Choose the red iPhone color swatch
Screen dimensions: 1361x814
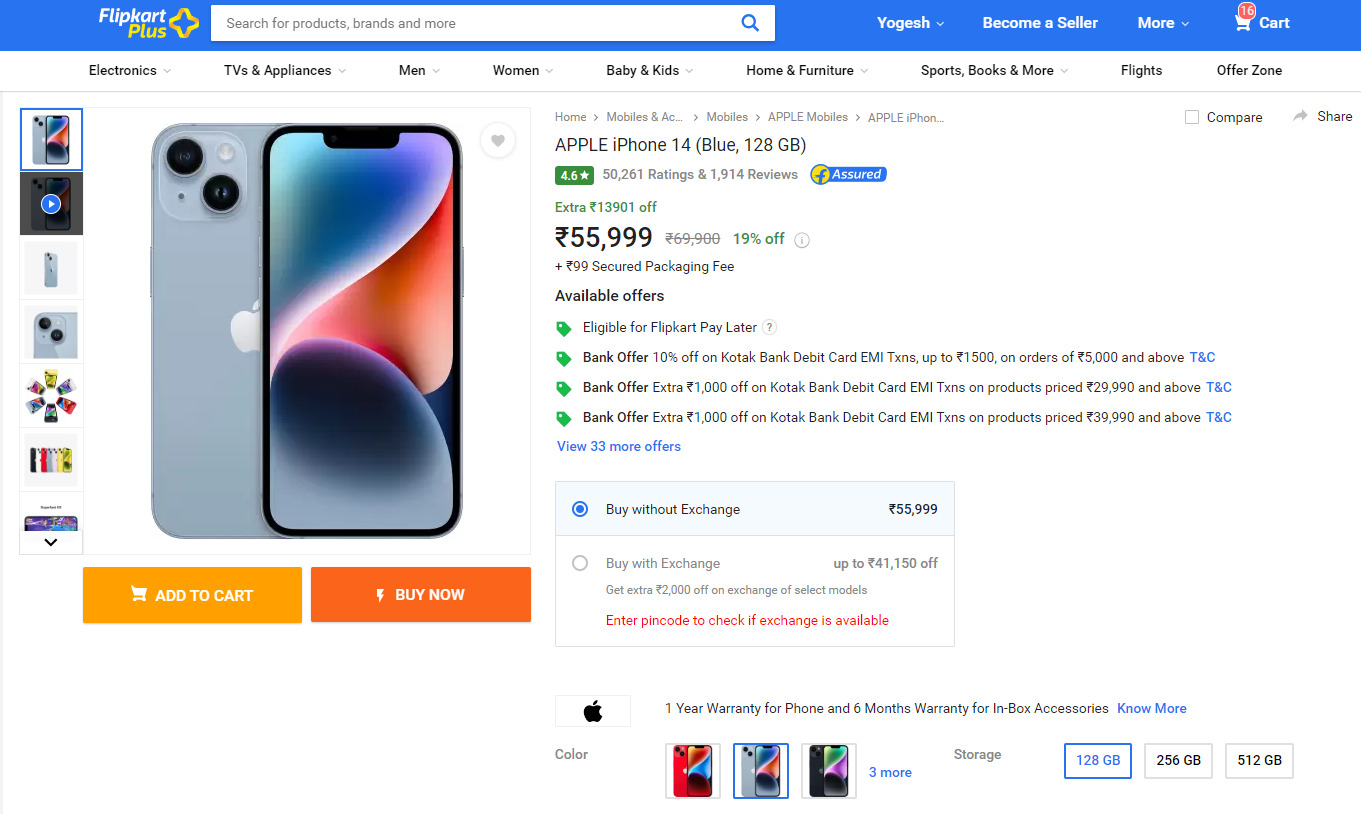pyautogui.click(x=693, y=770)
